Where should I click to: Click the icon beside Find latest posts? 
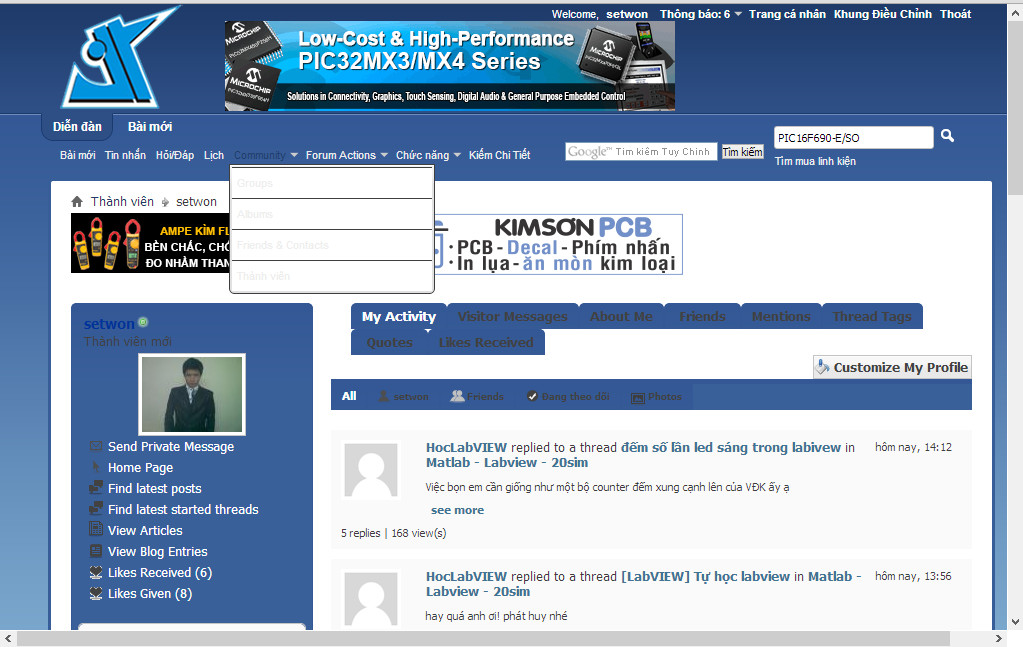[x=96, y=488]
